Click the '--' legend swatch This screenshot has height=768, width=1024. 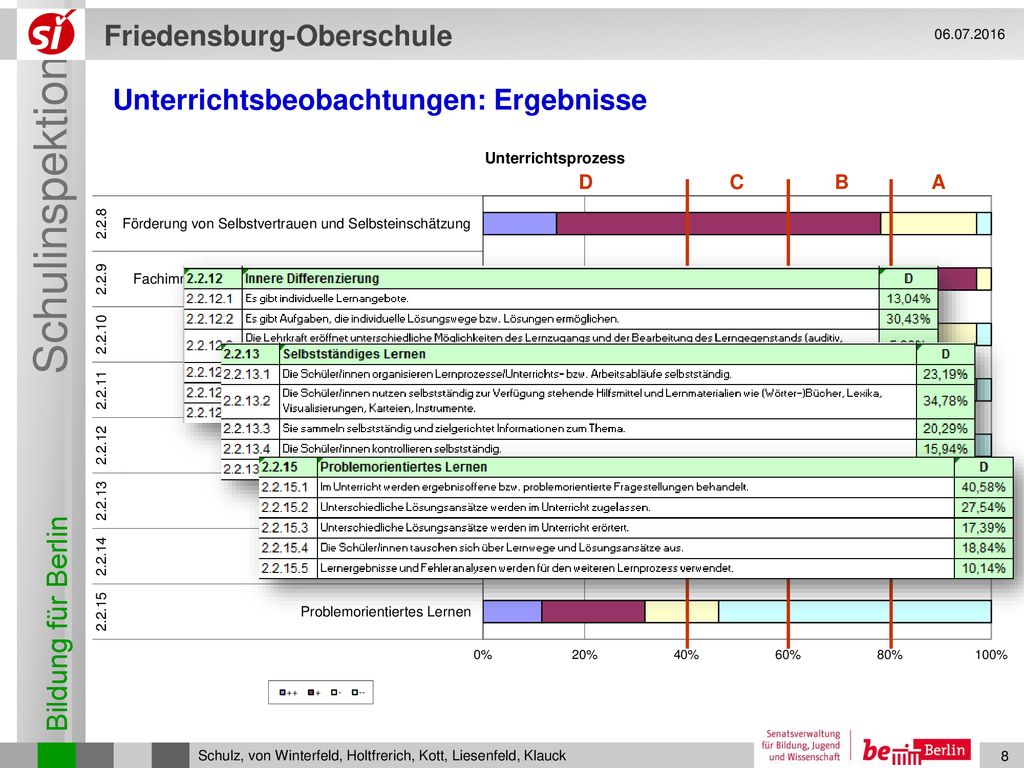click(355, 692)
